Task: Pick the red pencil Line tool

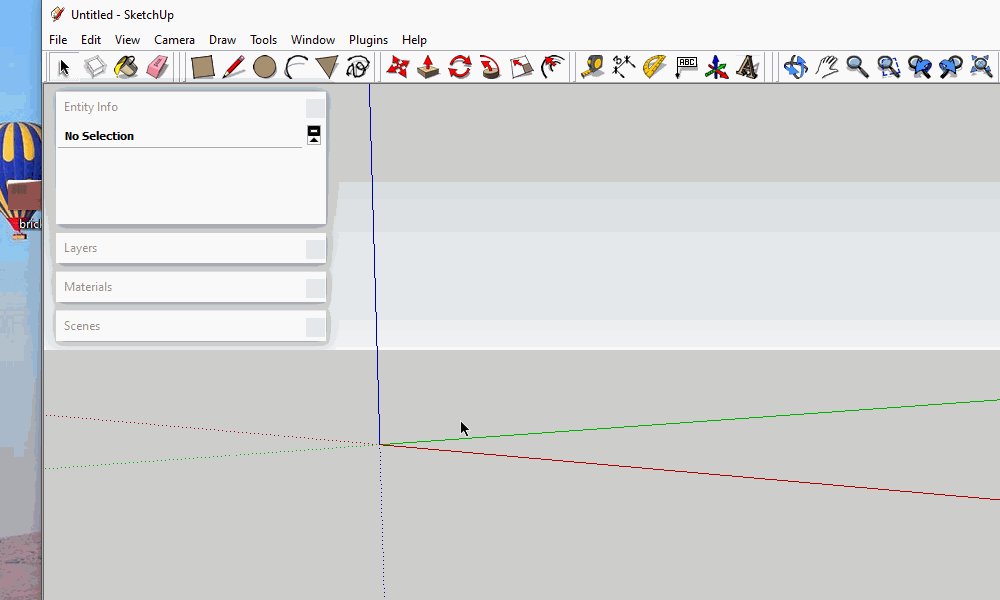Action: [x=233, y=67]
